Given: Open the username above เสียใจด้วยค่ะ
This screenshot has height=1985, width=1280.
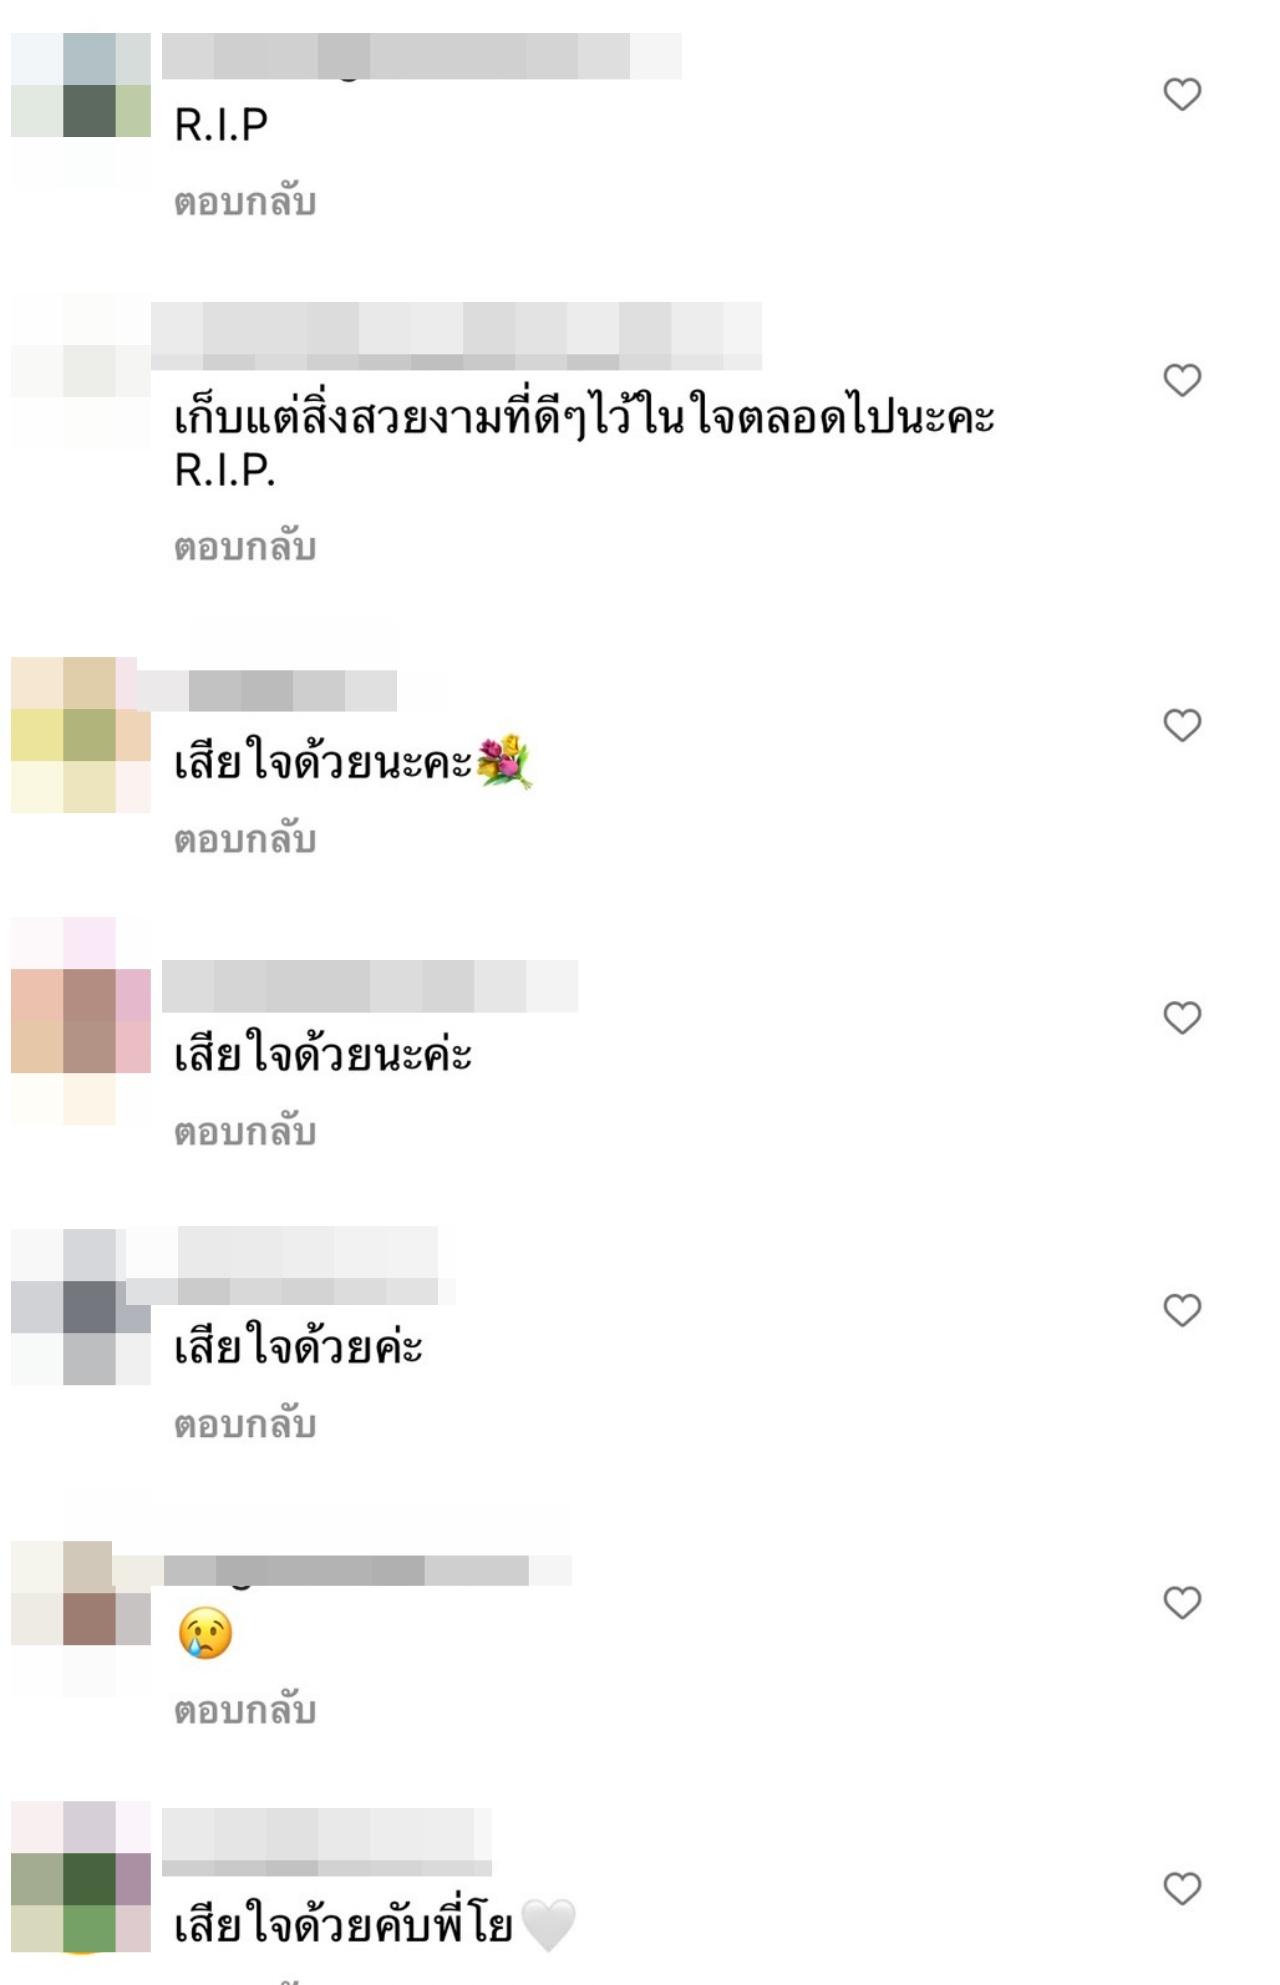Looking at the screenshot, I should click(291, 1266).
